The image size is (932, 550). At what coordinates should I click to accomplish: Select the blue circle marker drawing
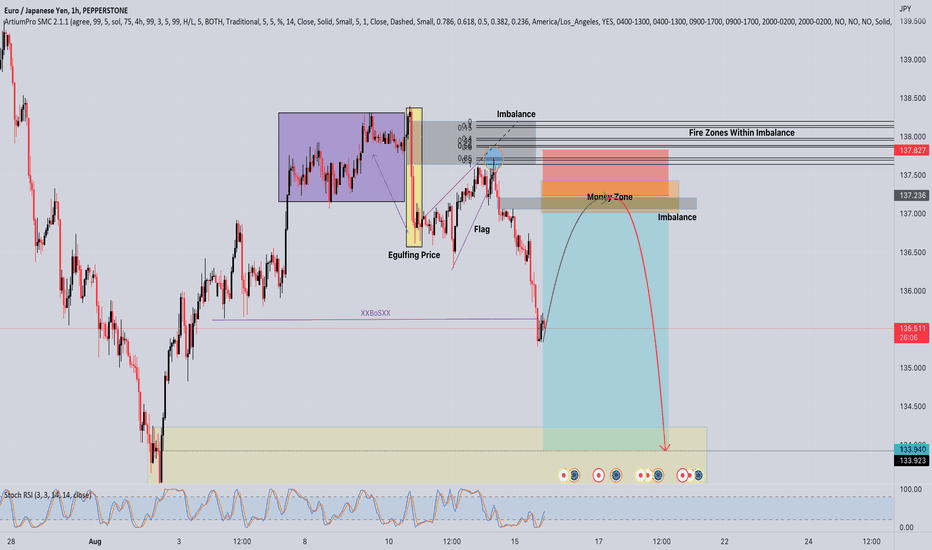point(493,158)
